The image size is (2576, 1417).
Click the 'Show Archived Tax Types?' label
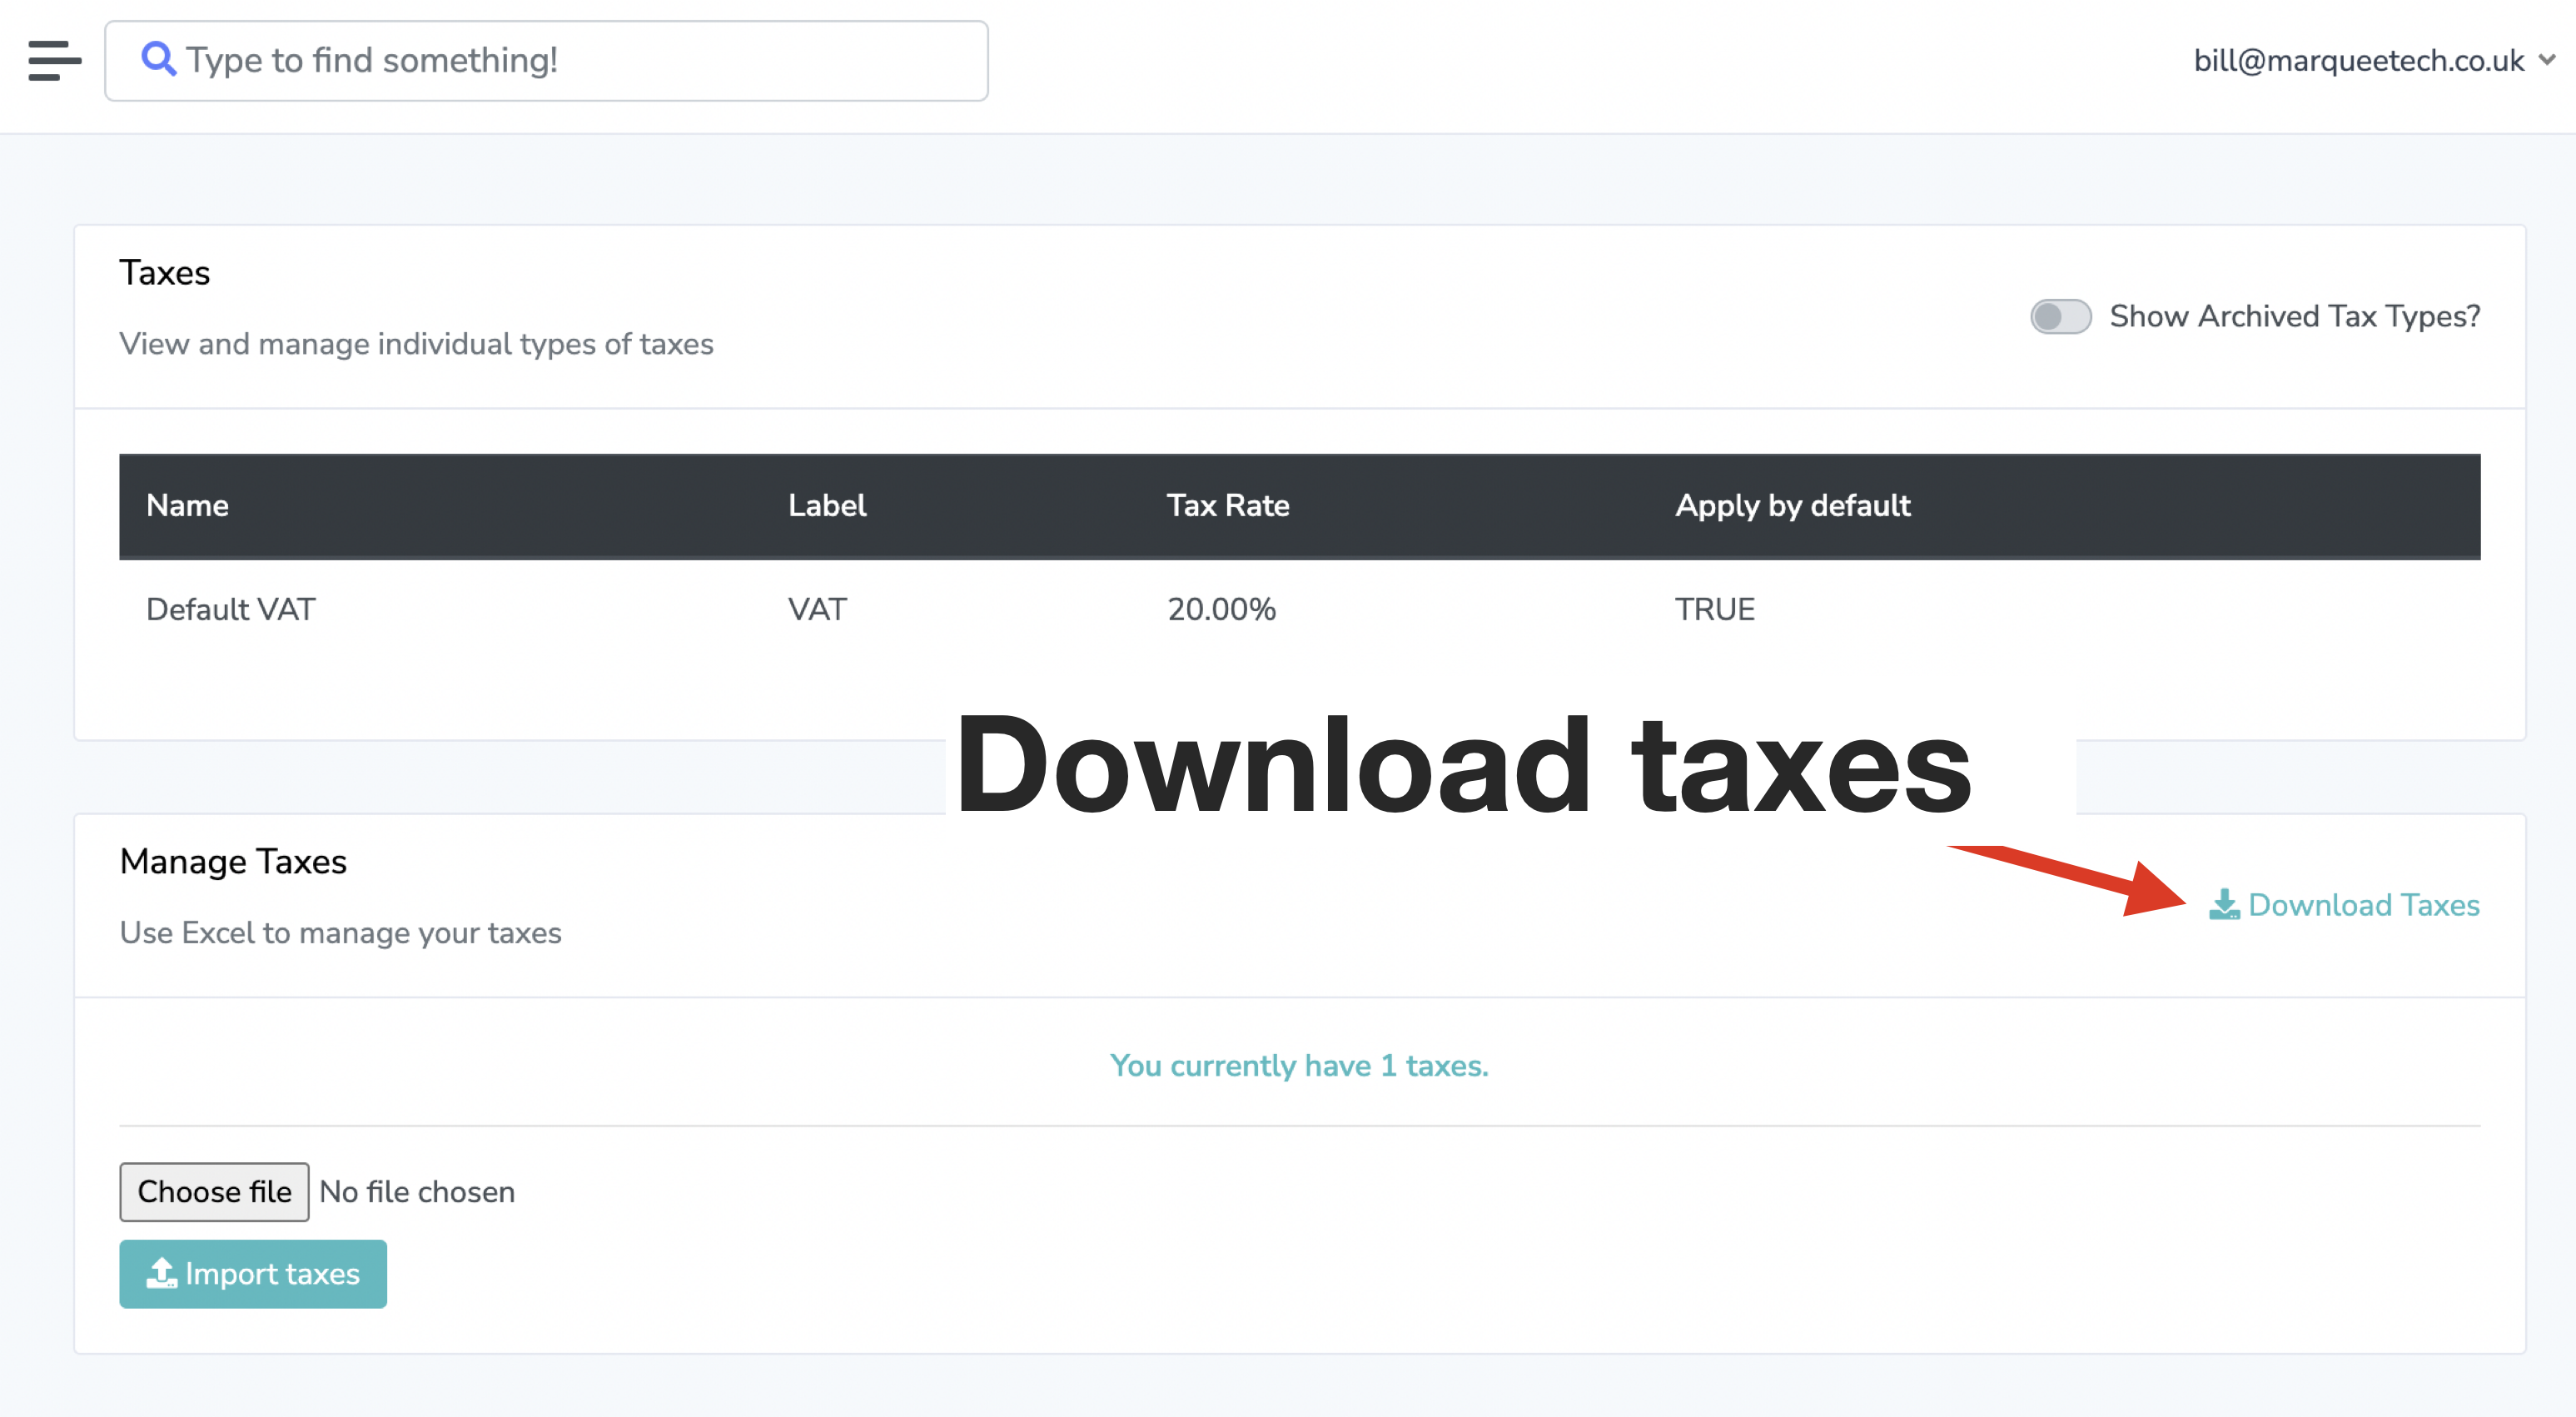2295,316
